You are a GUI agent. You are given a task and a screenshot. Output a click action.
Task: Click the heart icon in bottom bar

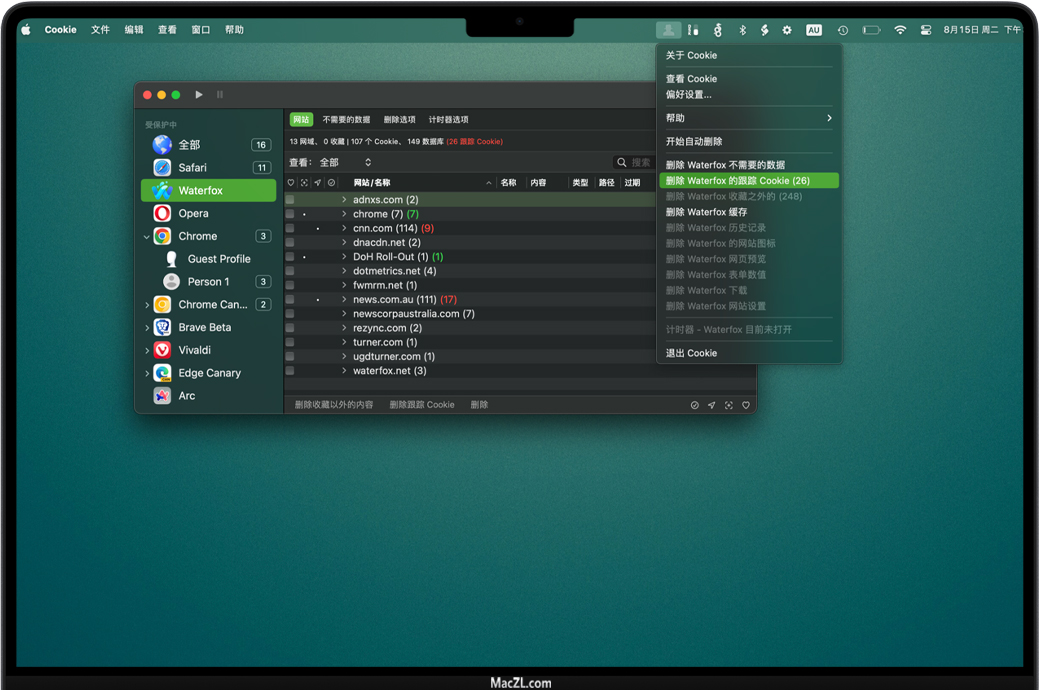[746, 405]
